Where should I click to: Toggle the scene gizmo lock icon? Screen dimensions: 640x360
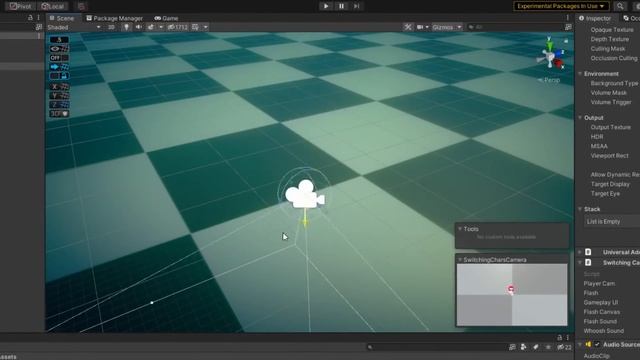tap(566, 41)
